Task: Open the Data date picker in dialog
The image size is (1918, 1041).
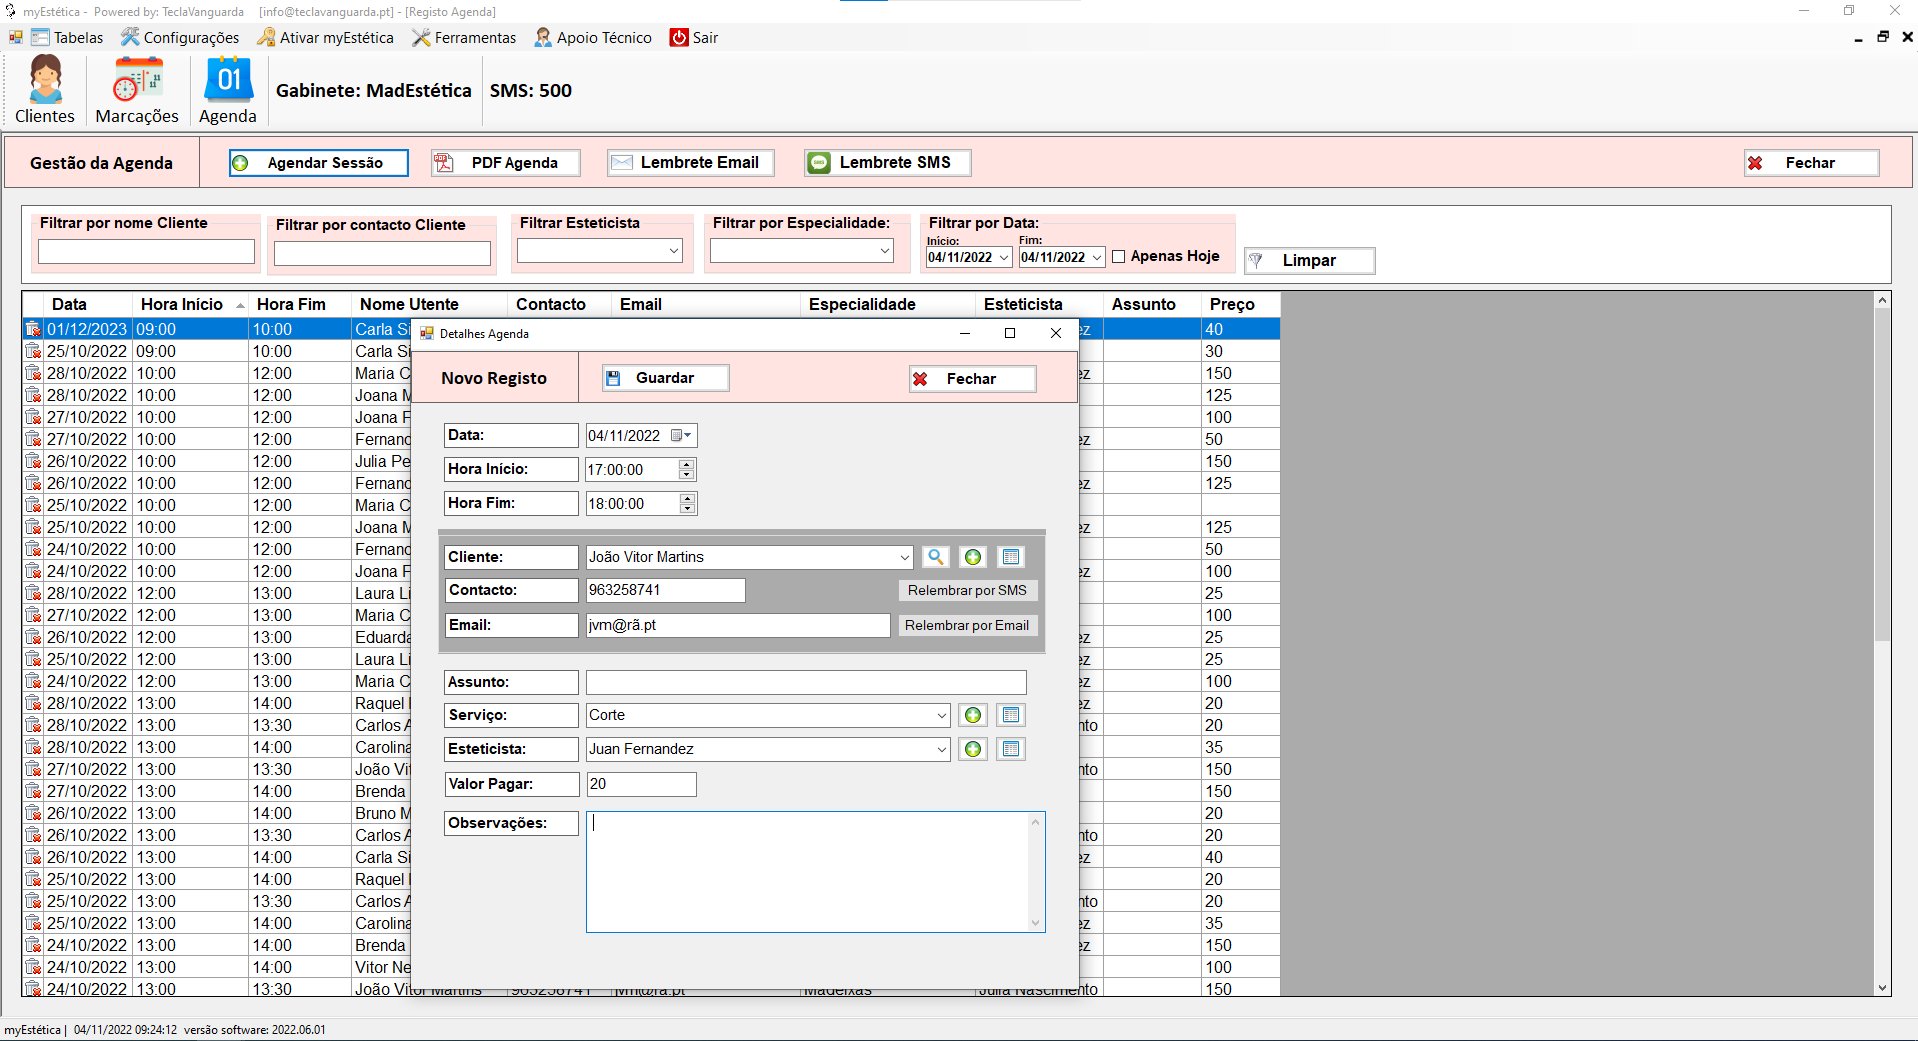Action: click(682, 436)
